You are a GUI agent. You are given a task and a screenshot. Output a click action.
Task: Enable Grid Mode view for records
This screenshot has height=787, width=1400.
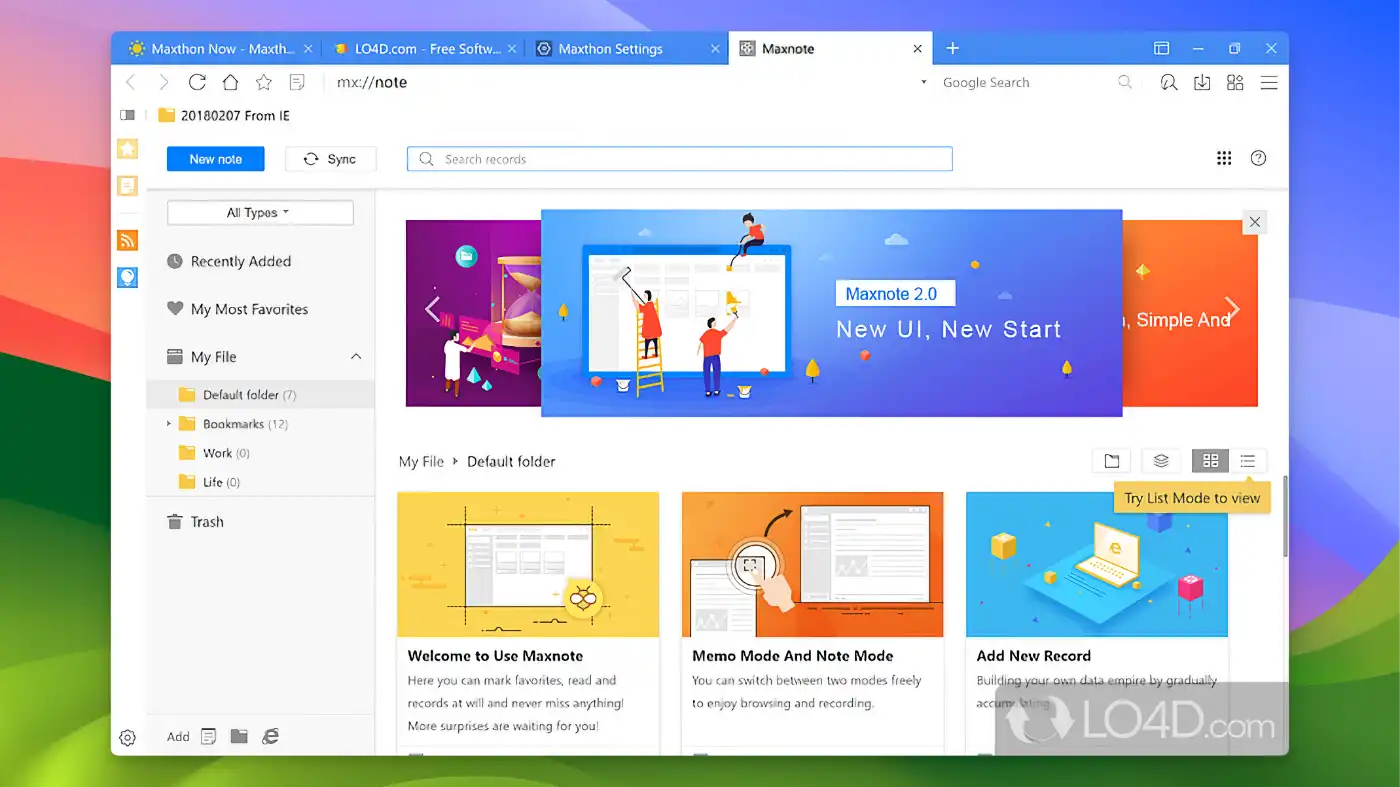tap(1210, 461)
